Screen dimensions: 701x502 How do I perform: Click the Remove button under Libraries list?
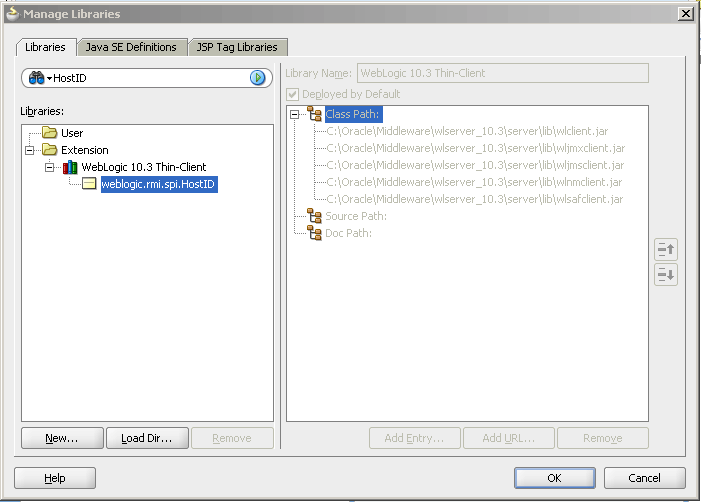coord(232,438)
